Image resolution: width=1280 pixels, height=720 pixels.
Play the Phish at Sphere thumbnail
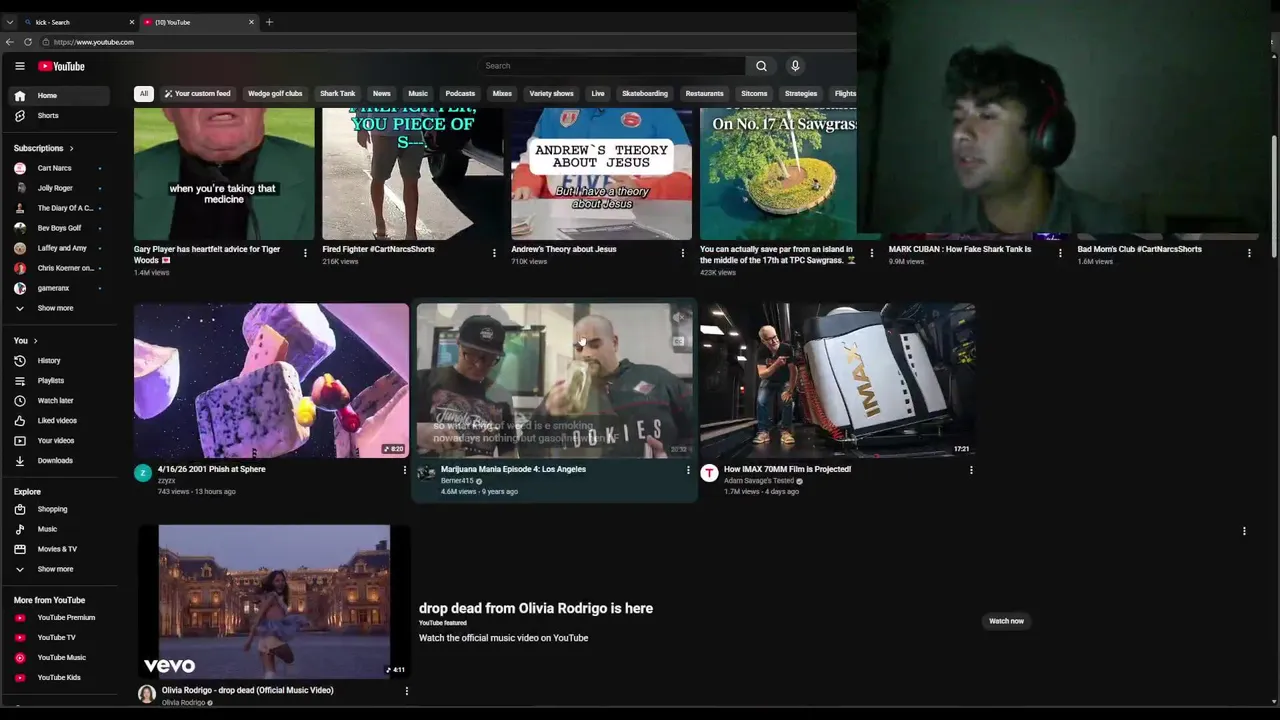271,380
